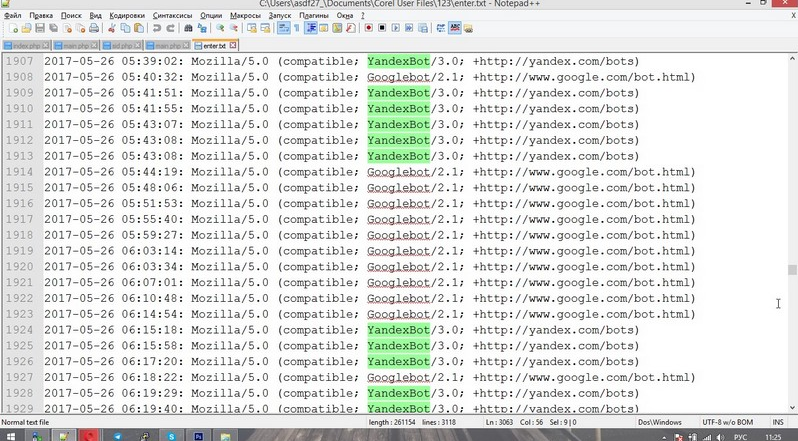Open Find with the binoculars icon

tap(188, 29)
